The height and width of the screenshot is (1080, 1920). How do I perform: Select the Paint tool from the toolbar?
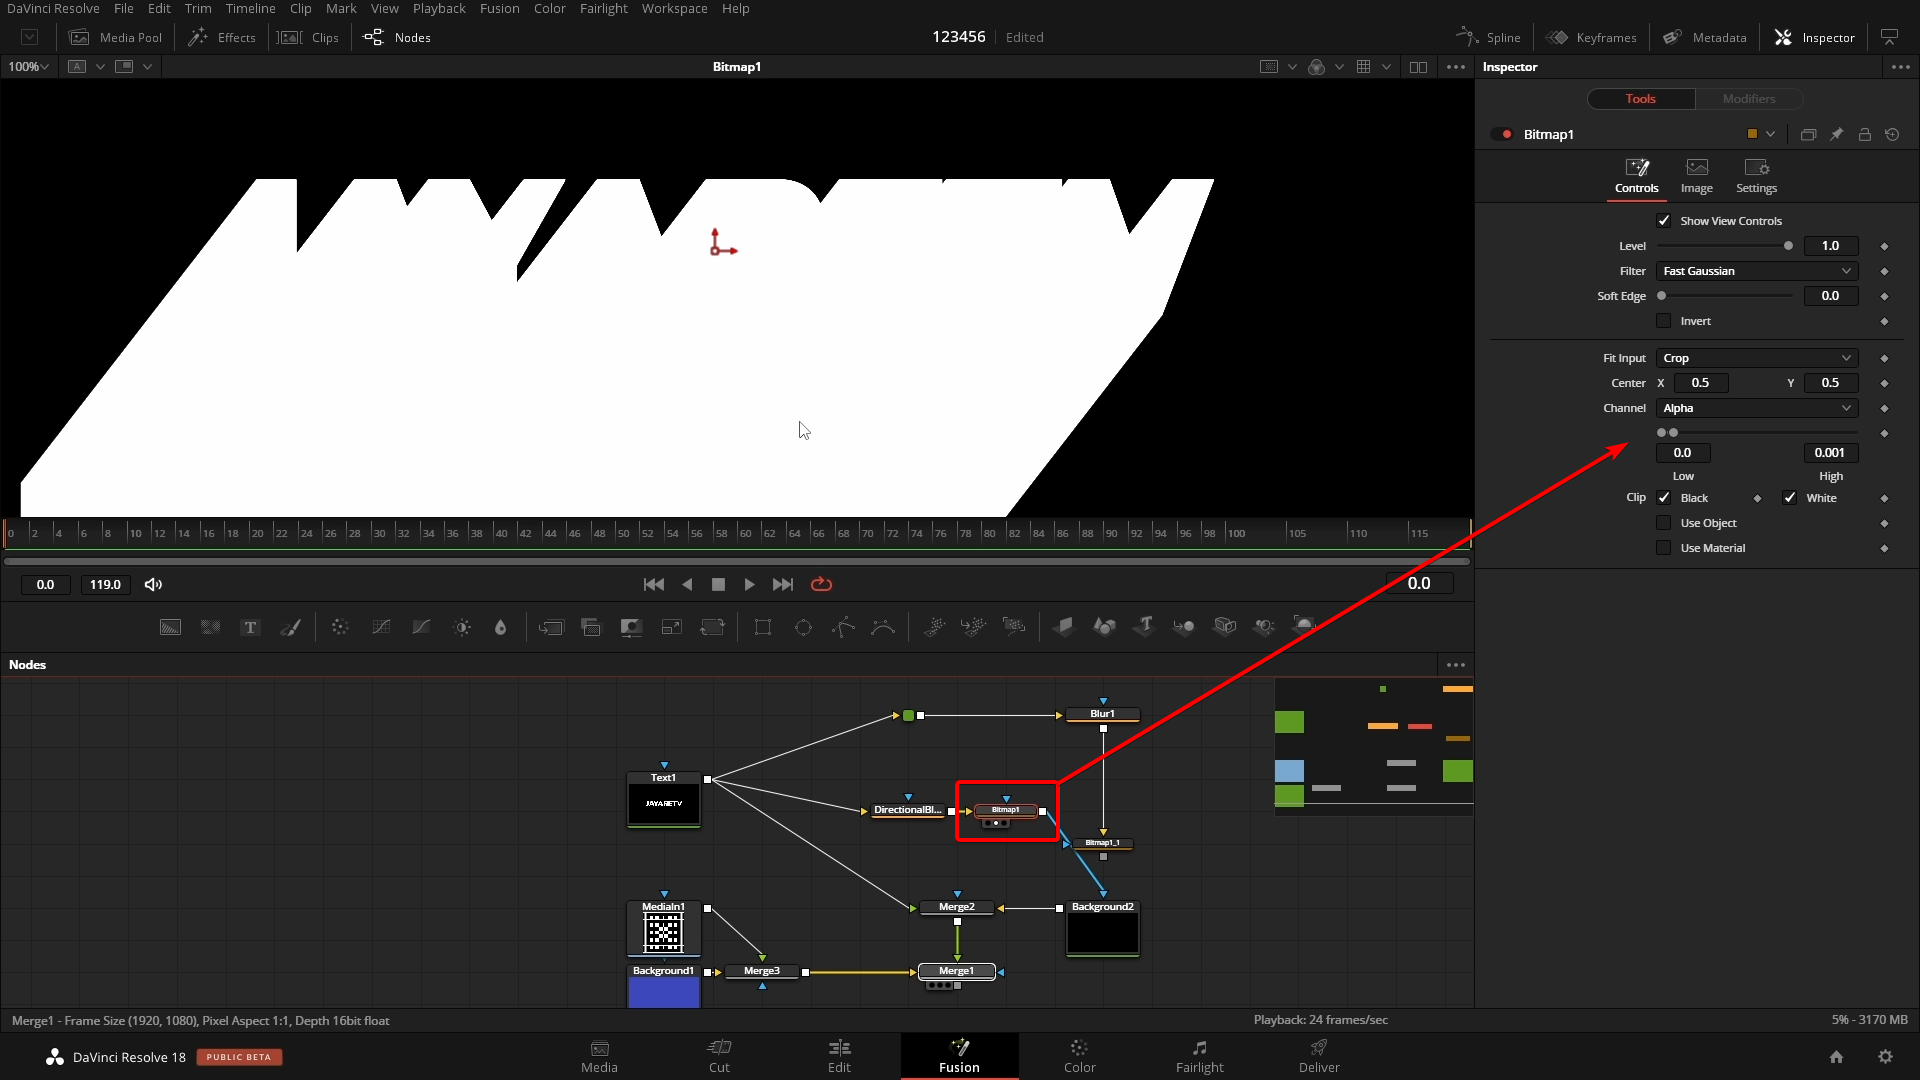pos(291,627)
